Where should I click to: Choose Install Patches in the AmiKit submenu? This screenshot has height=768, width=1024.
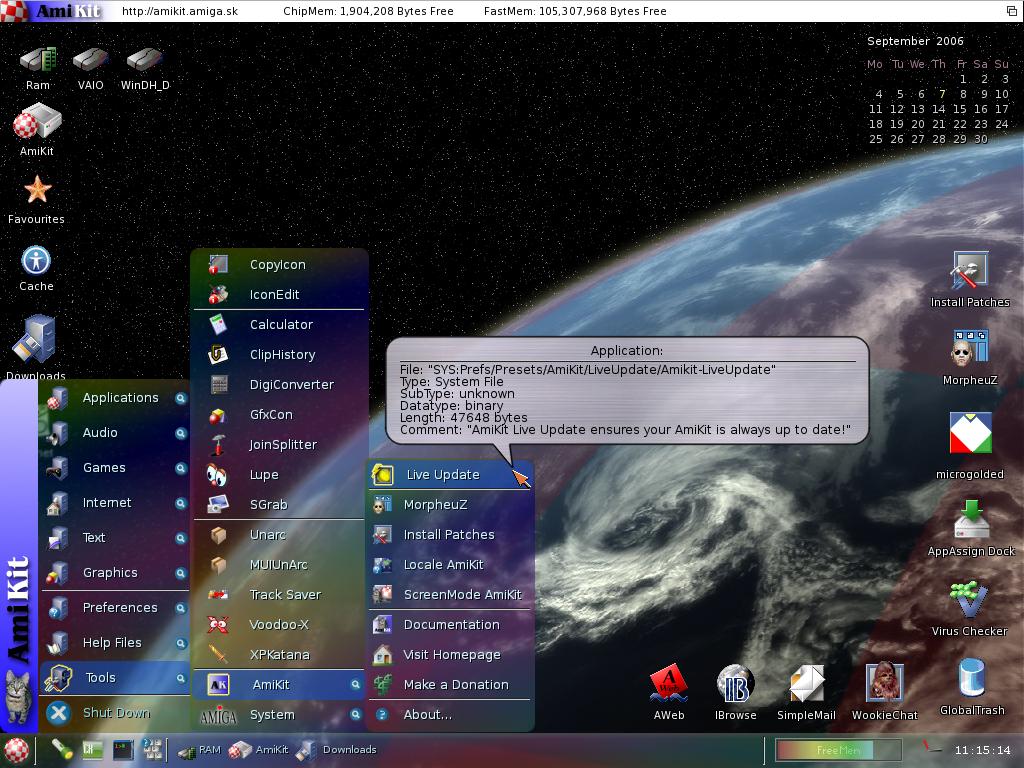(x=450, y=535)
